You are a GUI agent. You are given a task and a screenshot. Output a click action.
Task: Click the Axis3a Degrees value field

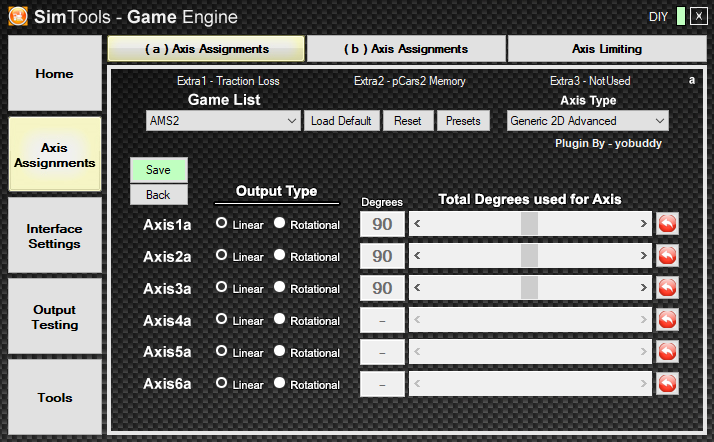[382, 288]
